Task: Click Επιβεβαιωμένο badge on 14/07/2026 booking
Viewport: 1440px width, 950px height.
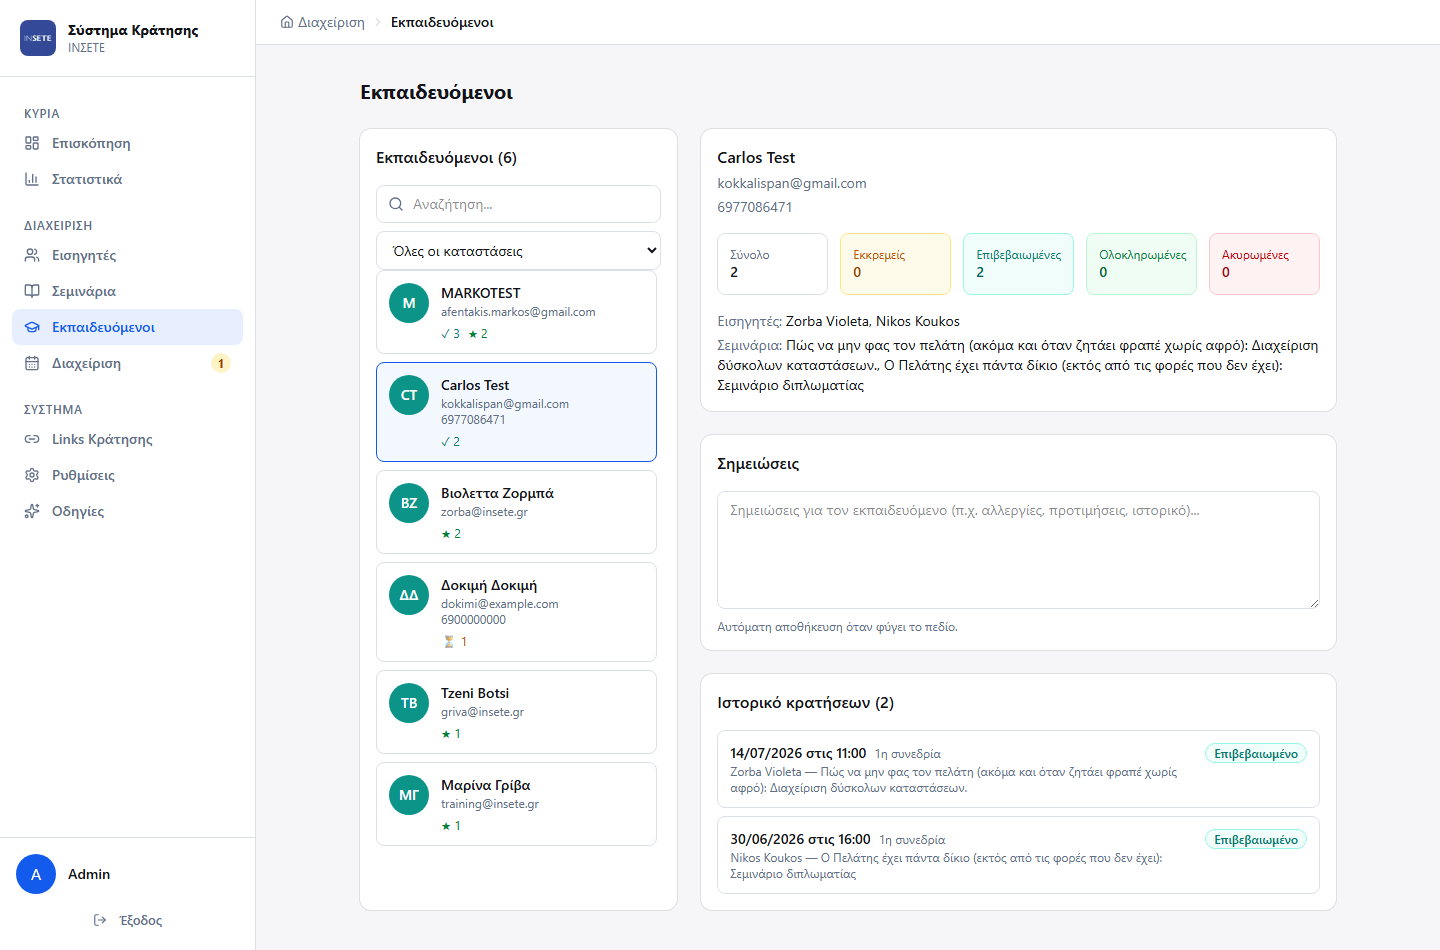Action: (x=1256, y=754)
